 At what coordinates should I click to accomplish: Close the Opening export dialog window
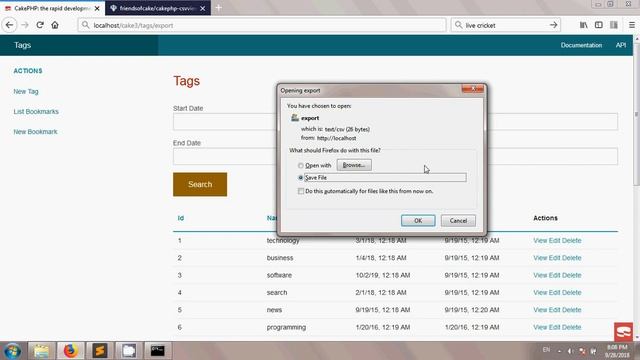coord(473,89)
